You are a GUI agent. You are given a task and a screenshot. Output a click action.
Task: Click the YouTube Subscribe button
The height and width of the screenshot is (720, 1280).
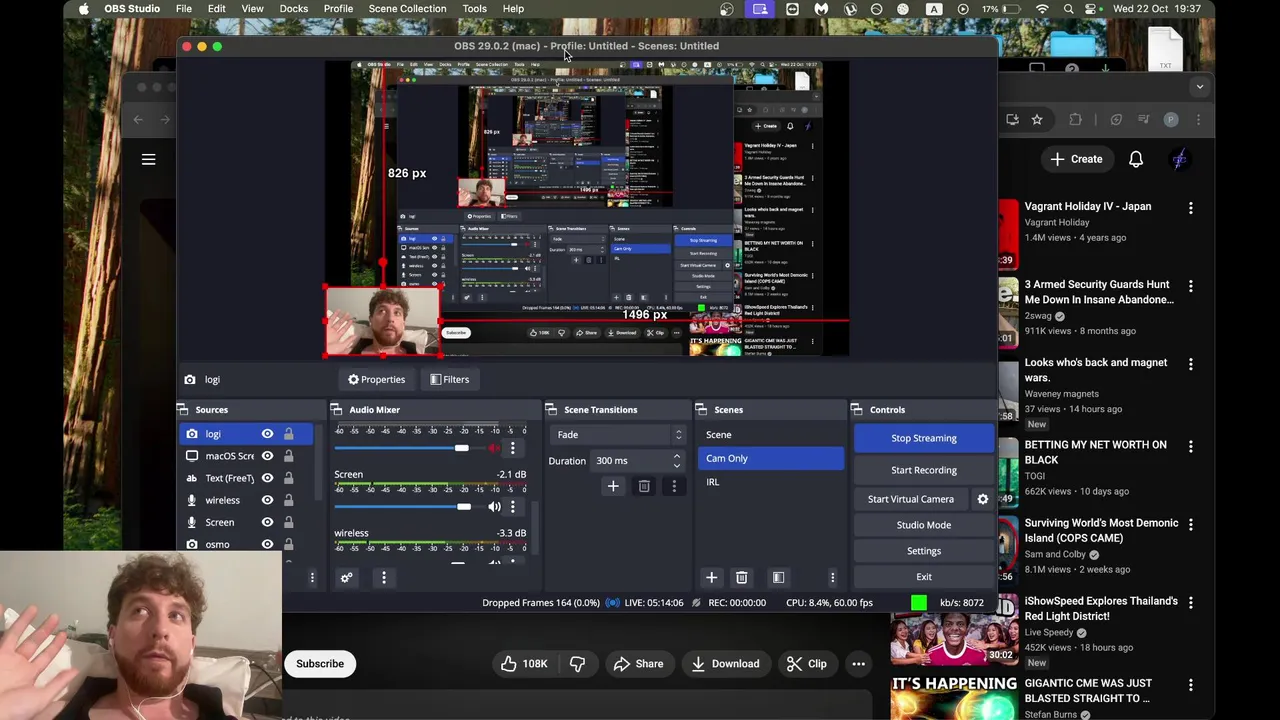[320, 664]
